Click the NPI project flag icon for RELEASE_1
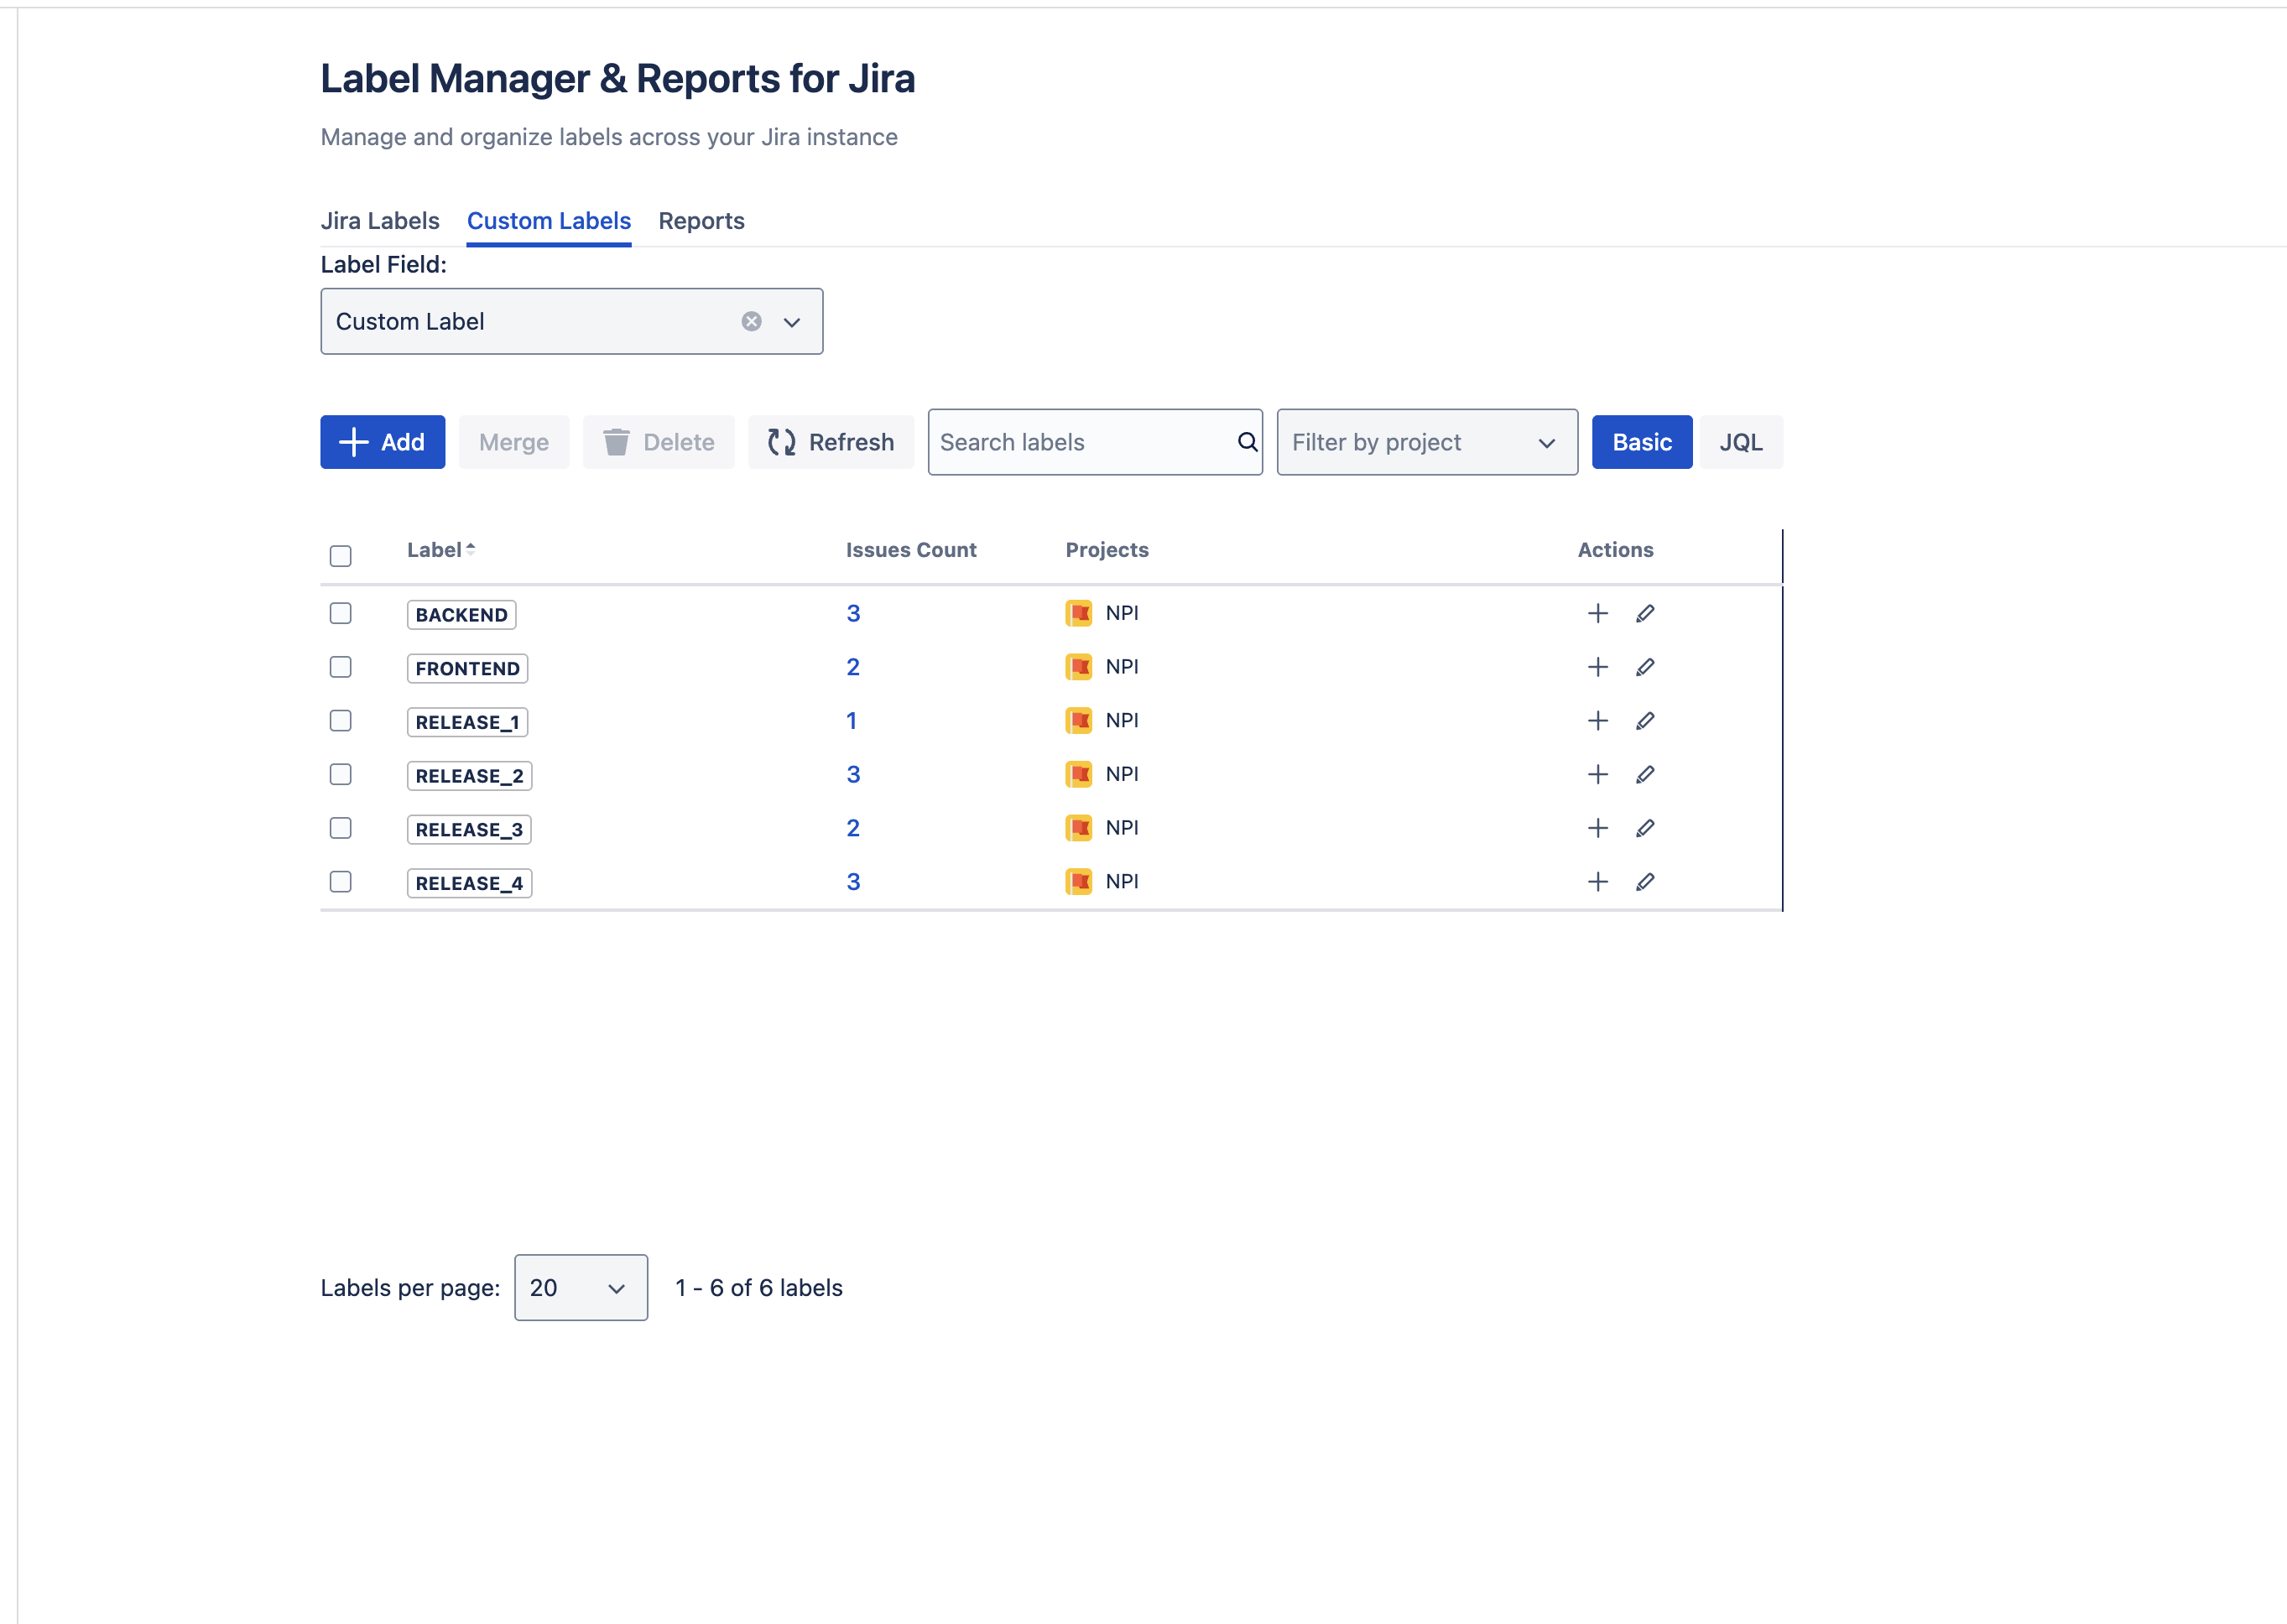This screenshot has width=2287, height=1624. (x=1078, y=721)
